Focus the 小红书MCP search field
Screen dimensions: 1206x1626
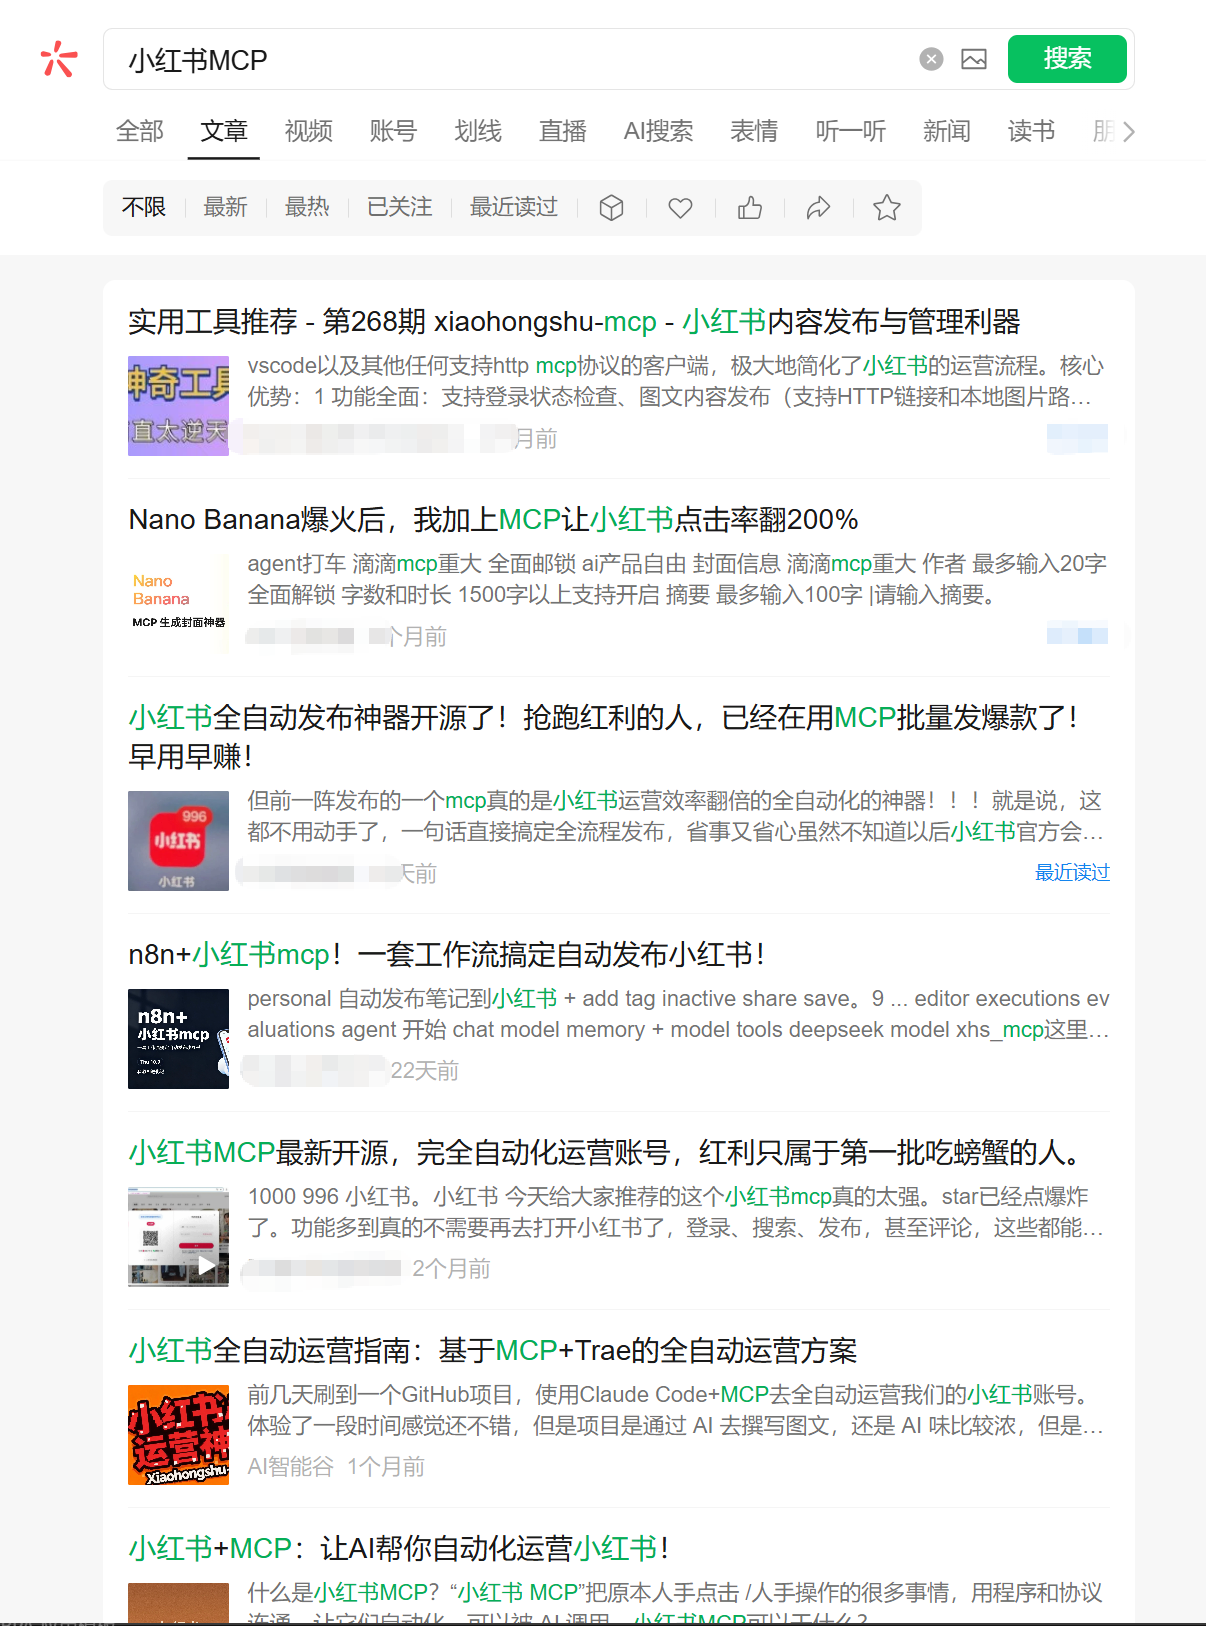[x=510, y=60]
